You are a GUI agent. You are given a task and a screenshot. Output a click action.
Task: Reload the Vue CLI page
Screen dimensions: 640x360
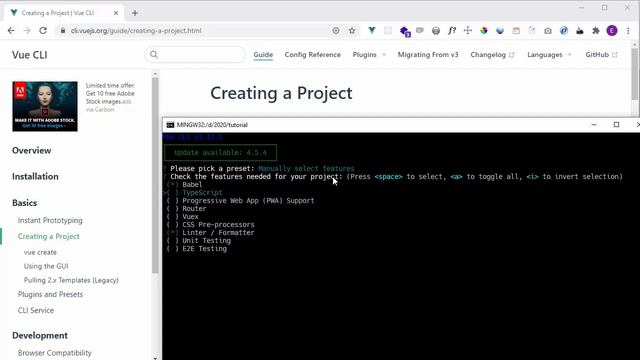tap(43, 31)
